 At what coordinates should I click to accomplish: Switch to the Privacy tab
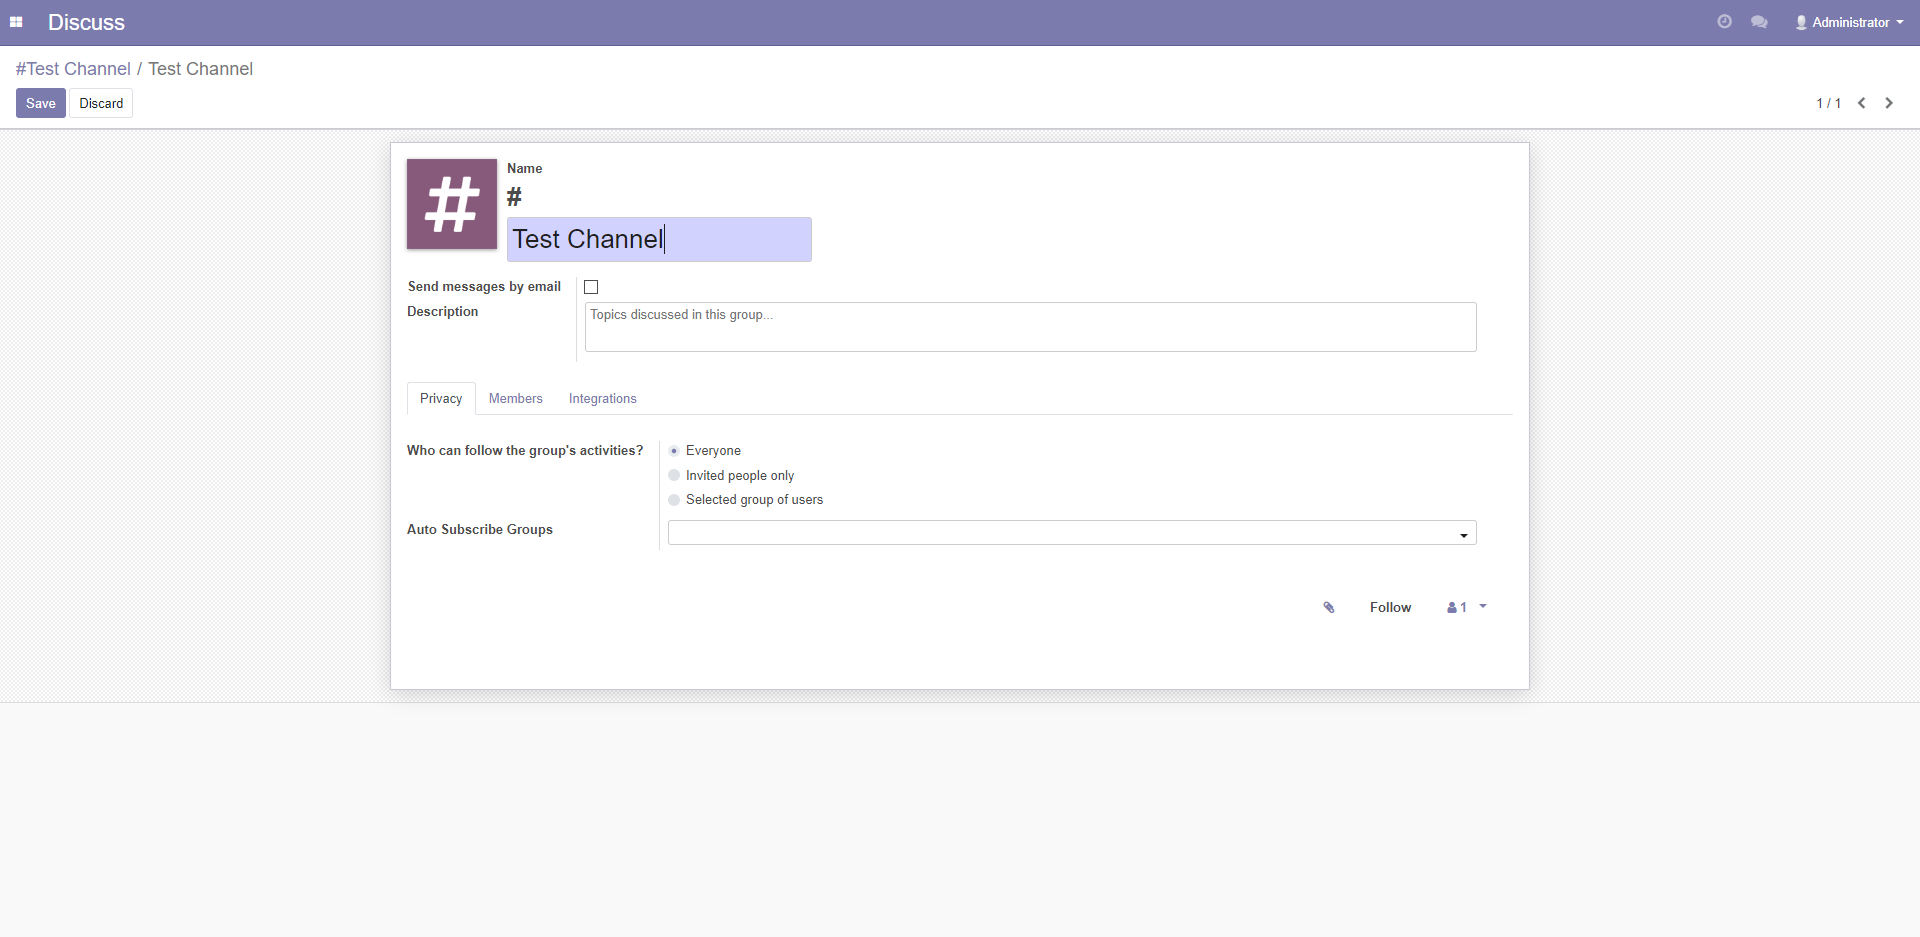pos(441,398)
